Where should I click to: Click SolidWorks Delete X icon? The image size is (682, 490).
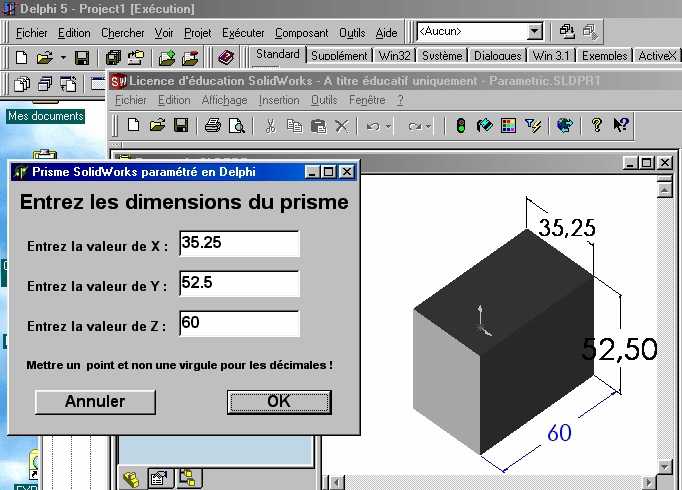coord(342,126)
